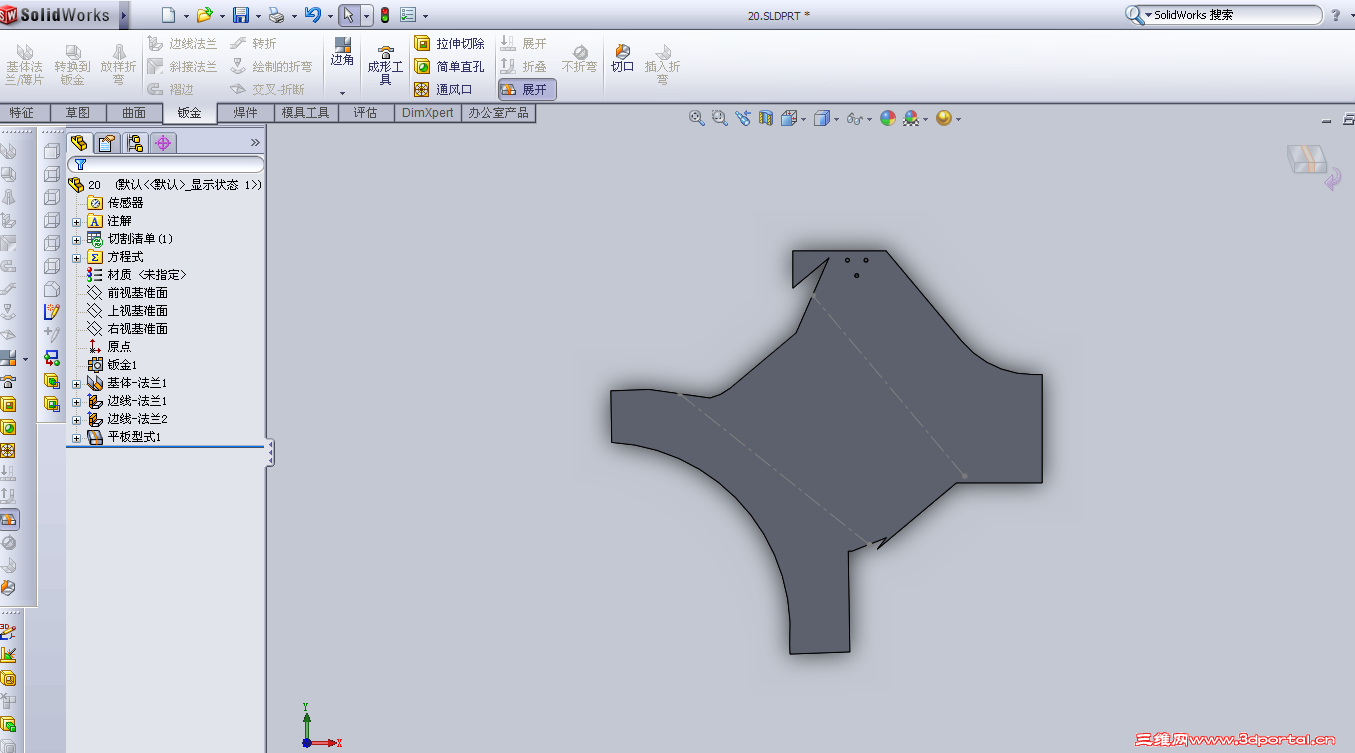The image size is (1355, 753).
Task: Activate the Select arrow cursor tool
Action: (x=348, y=15)
